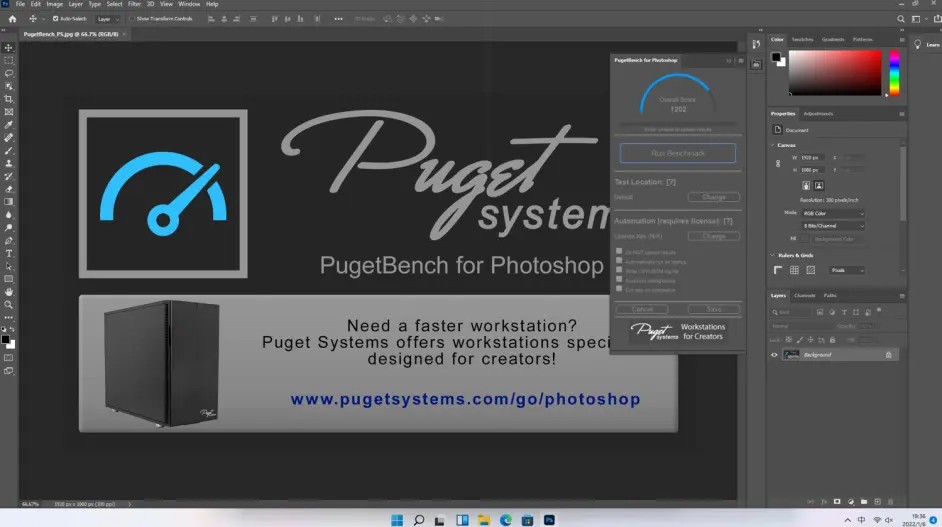Select the Rectangular Marquee tool
This screenshot has height=527, width=942.
pyautogui.click(x=8, y=61)
